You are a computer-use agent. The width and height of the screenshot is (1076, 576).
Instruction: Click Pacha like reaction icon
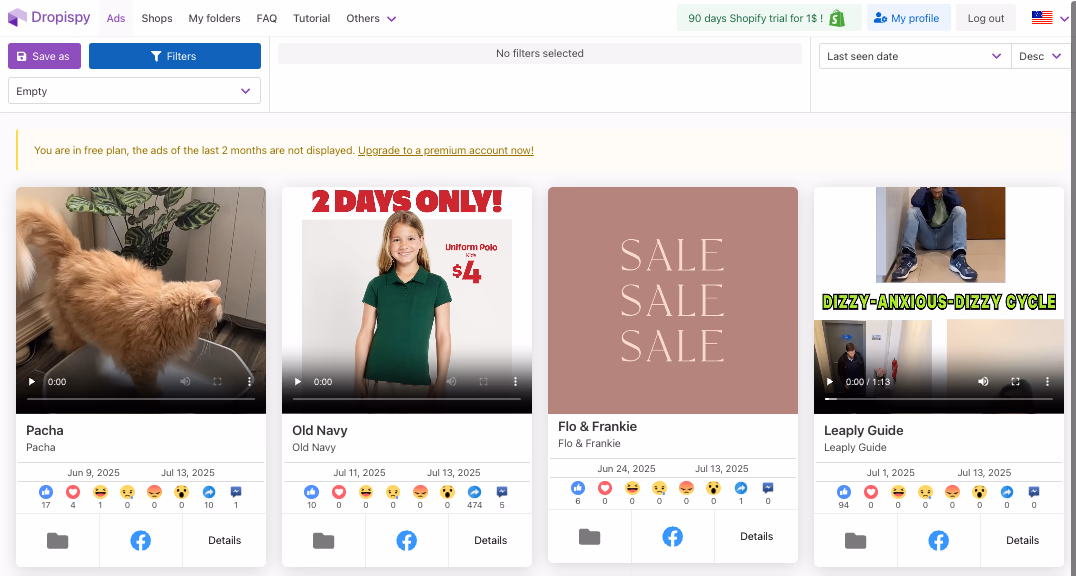point(46,492)
